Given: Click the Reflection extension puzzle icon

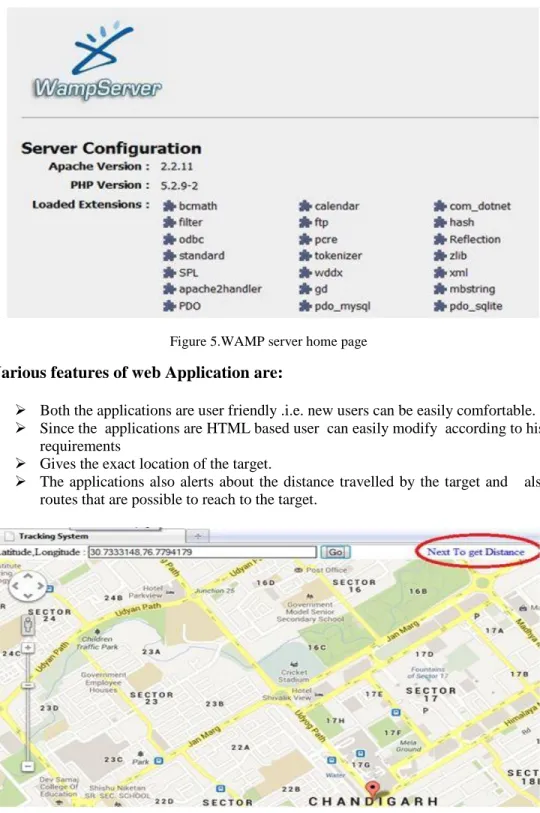Looking at the screenshot, I should point(440,240).
